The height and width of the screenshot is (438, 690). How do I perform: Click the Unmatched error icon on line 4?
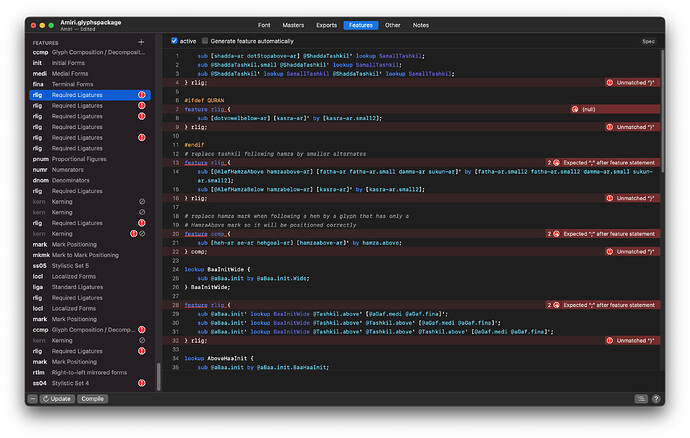pos(611,84)
